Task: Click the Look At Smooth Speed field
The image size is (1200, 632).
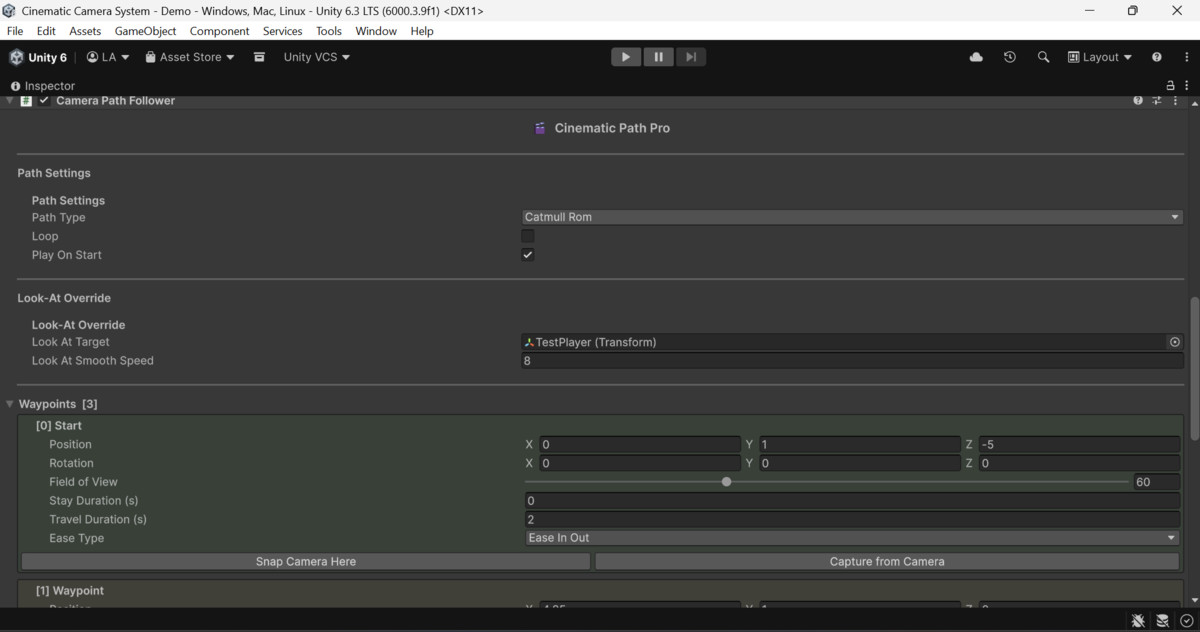Action: (x=852, y=361)
